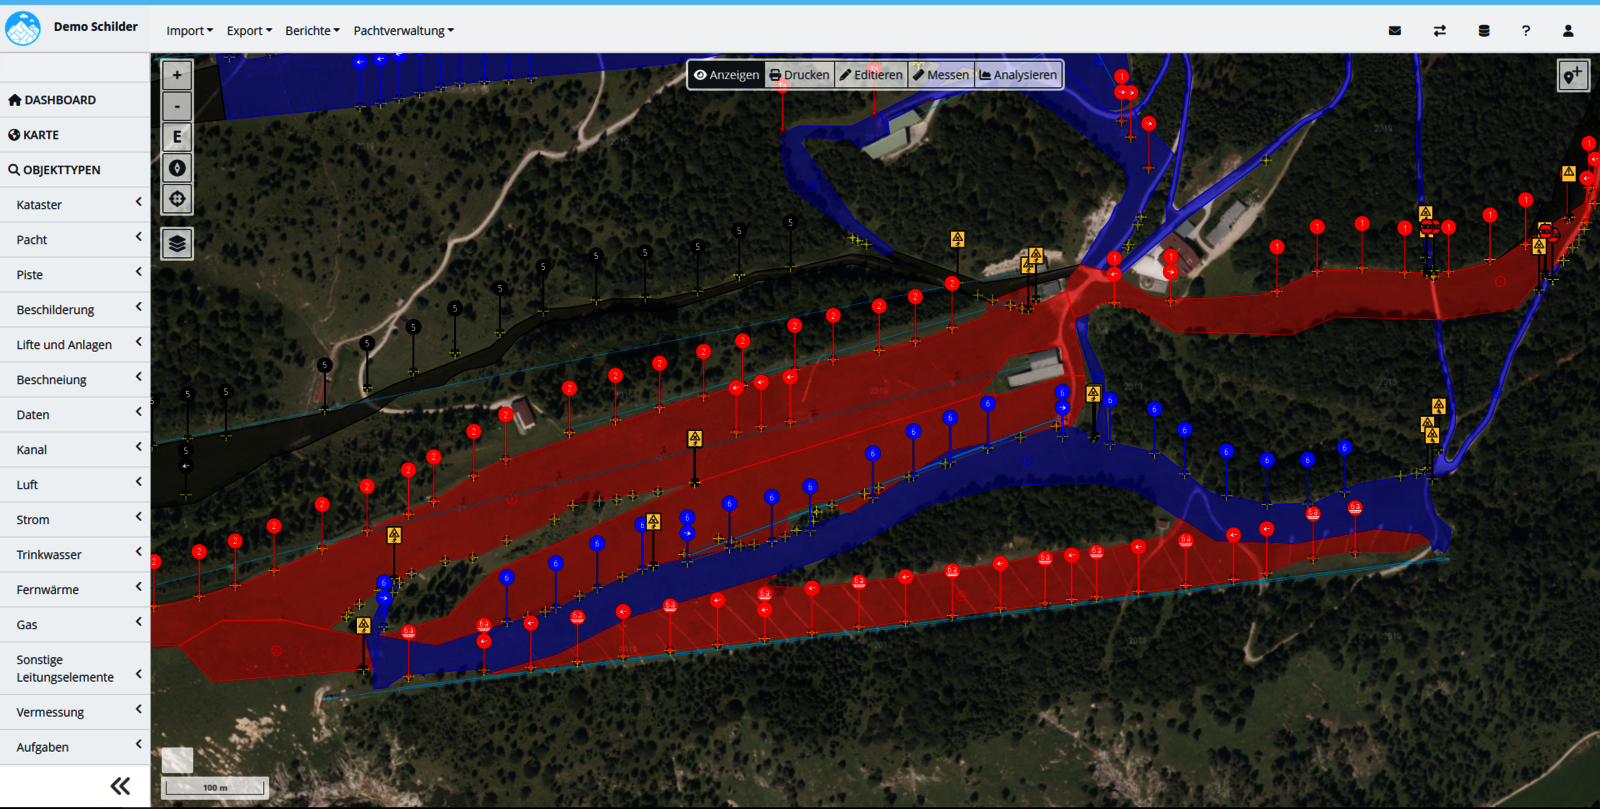Expand the Beschilderung category

tap(75, 310)
